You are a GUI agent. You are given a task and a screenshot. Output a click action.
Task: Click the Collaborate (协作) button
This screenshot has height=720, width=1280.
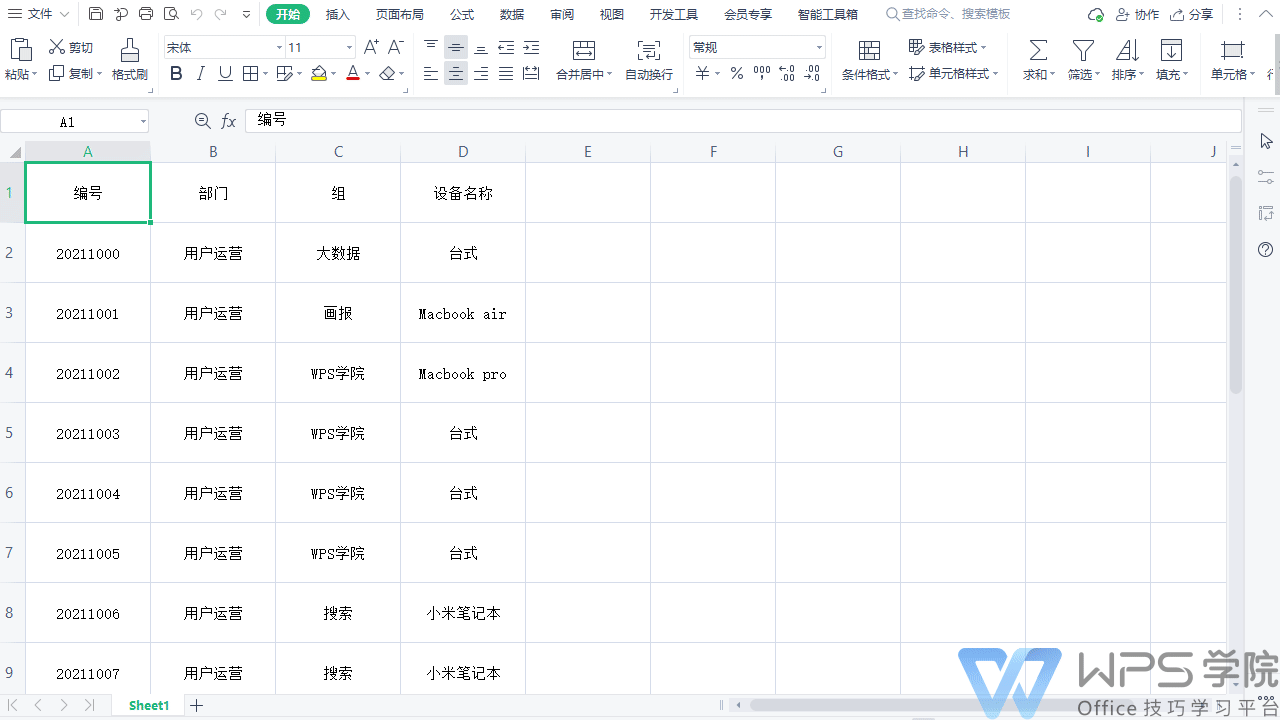(x=1137, y=15)
